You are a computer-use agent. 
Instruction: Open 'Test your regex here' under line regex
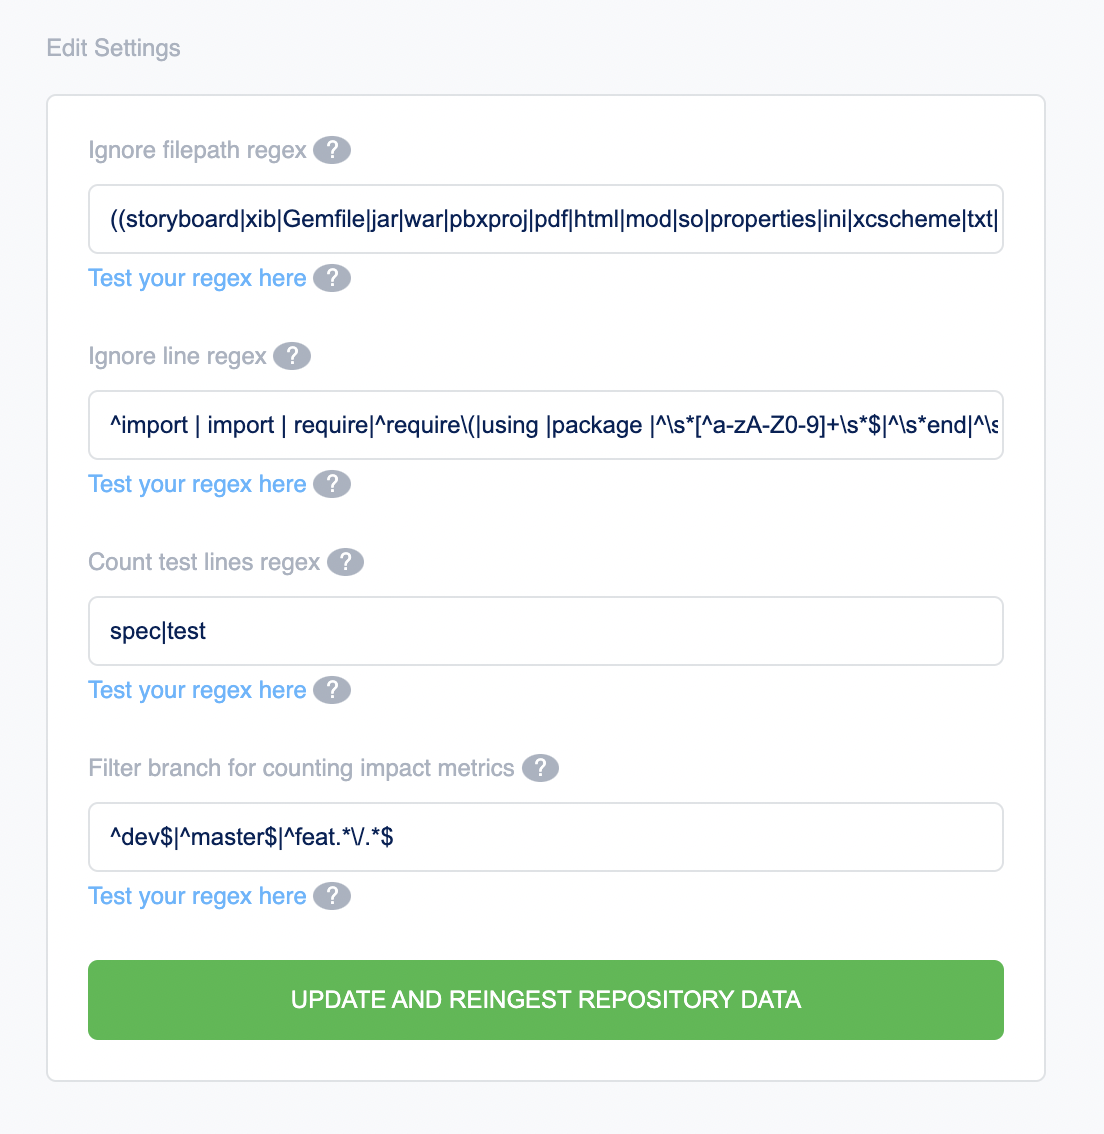click(x=197, y=484)
